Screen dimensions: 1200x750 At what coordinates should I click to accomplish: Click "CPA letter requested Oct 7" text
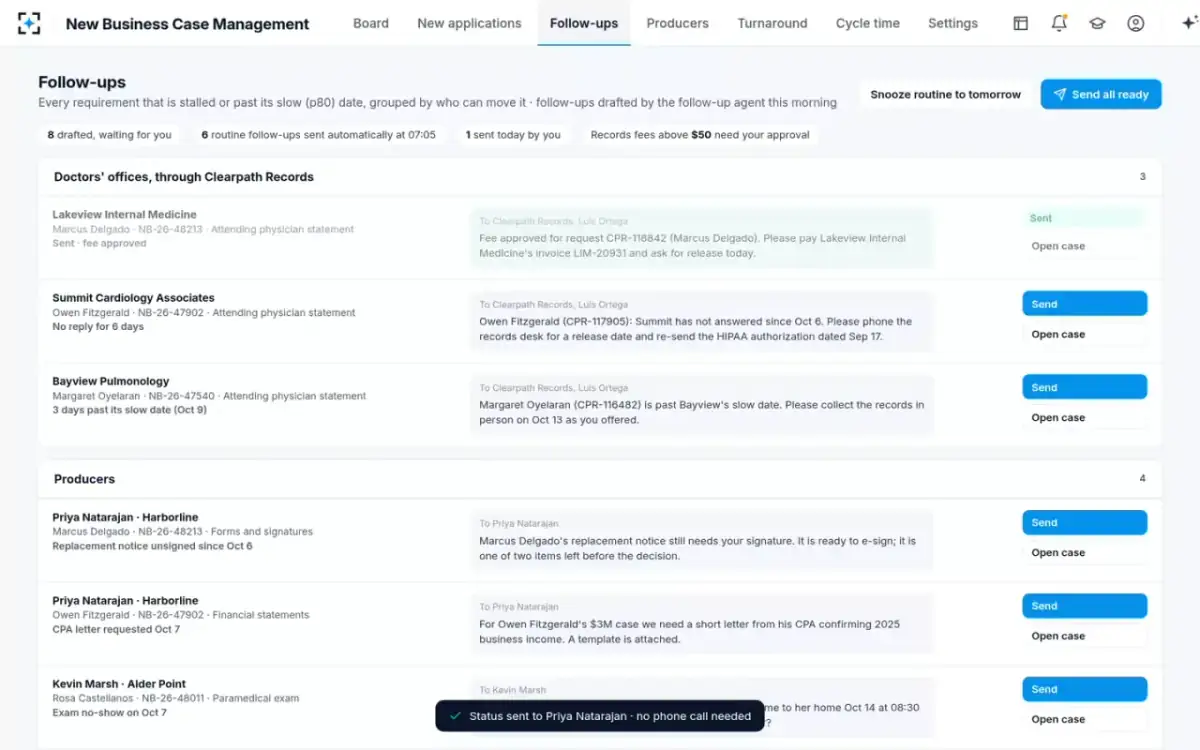pyautogui.click(x=116, y=630)
